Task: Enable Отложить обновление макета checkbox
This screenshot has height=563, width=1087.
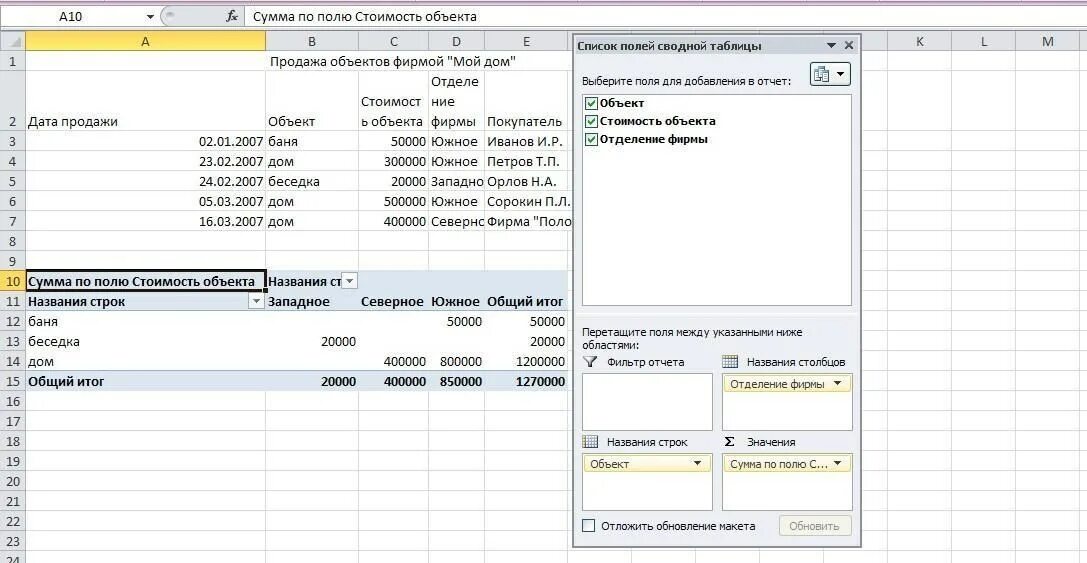Action: pos(589,526)
